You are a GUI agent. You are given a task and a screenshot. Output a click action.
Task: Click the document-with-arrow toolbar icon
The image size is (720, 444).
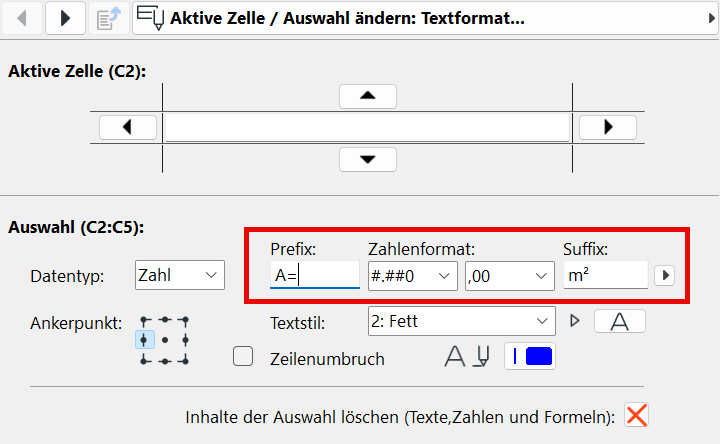[x=108, y=18]
